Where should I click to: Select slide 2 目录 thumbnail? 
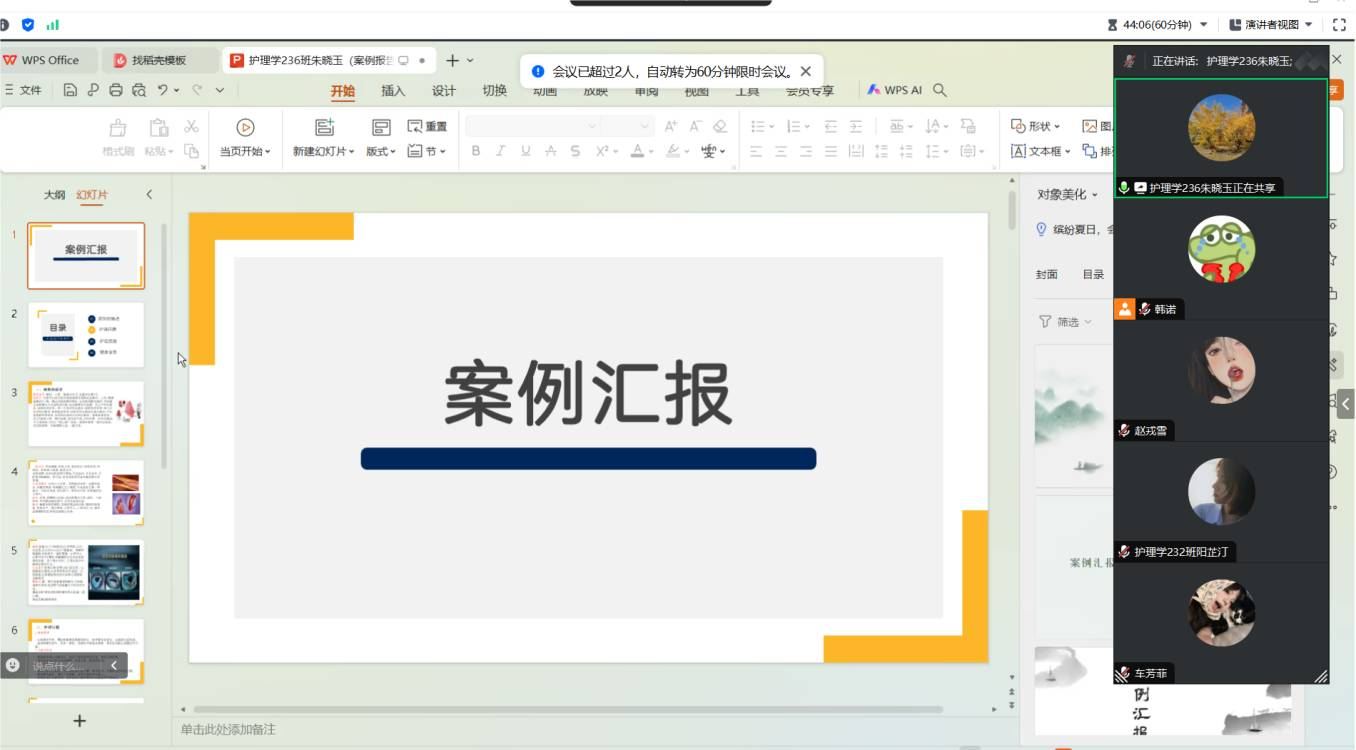point(86,335)
